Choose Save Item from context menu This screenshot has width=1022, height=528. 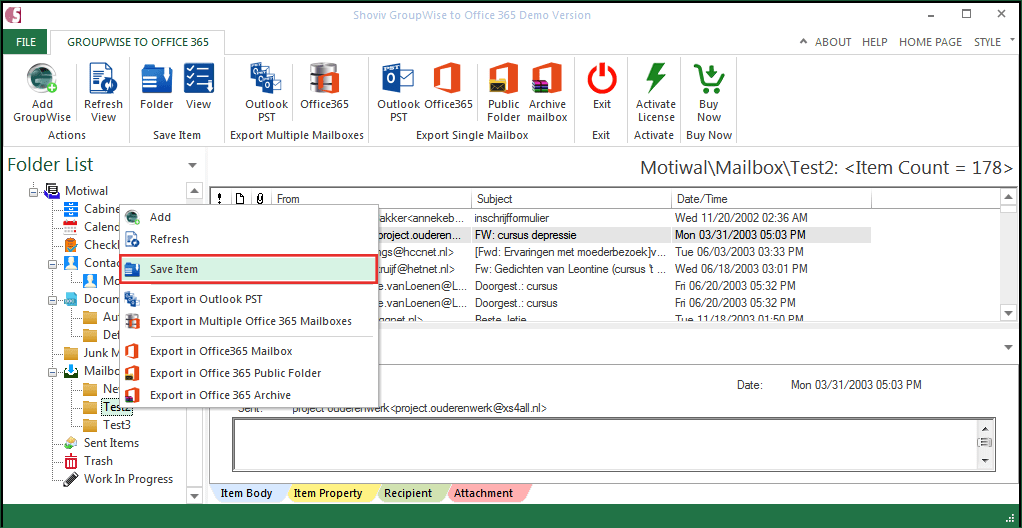[x=174, y=269]
